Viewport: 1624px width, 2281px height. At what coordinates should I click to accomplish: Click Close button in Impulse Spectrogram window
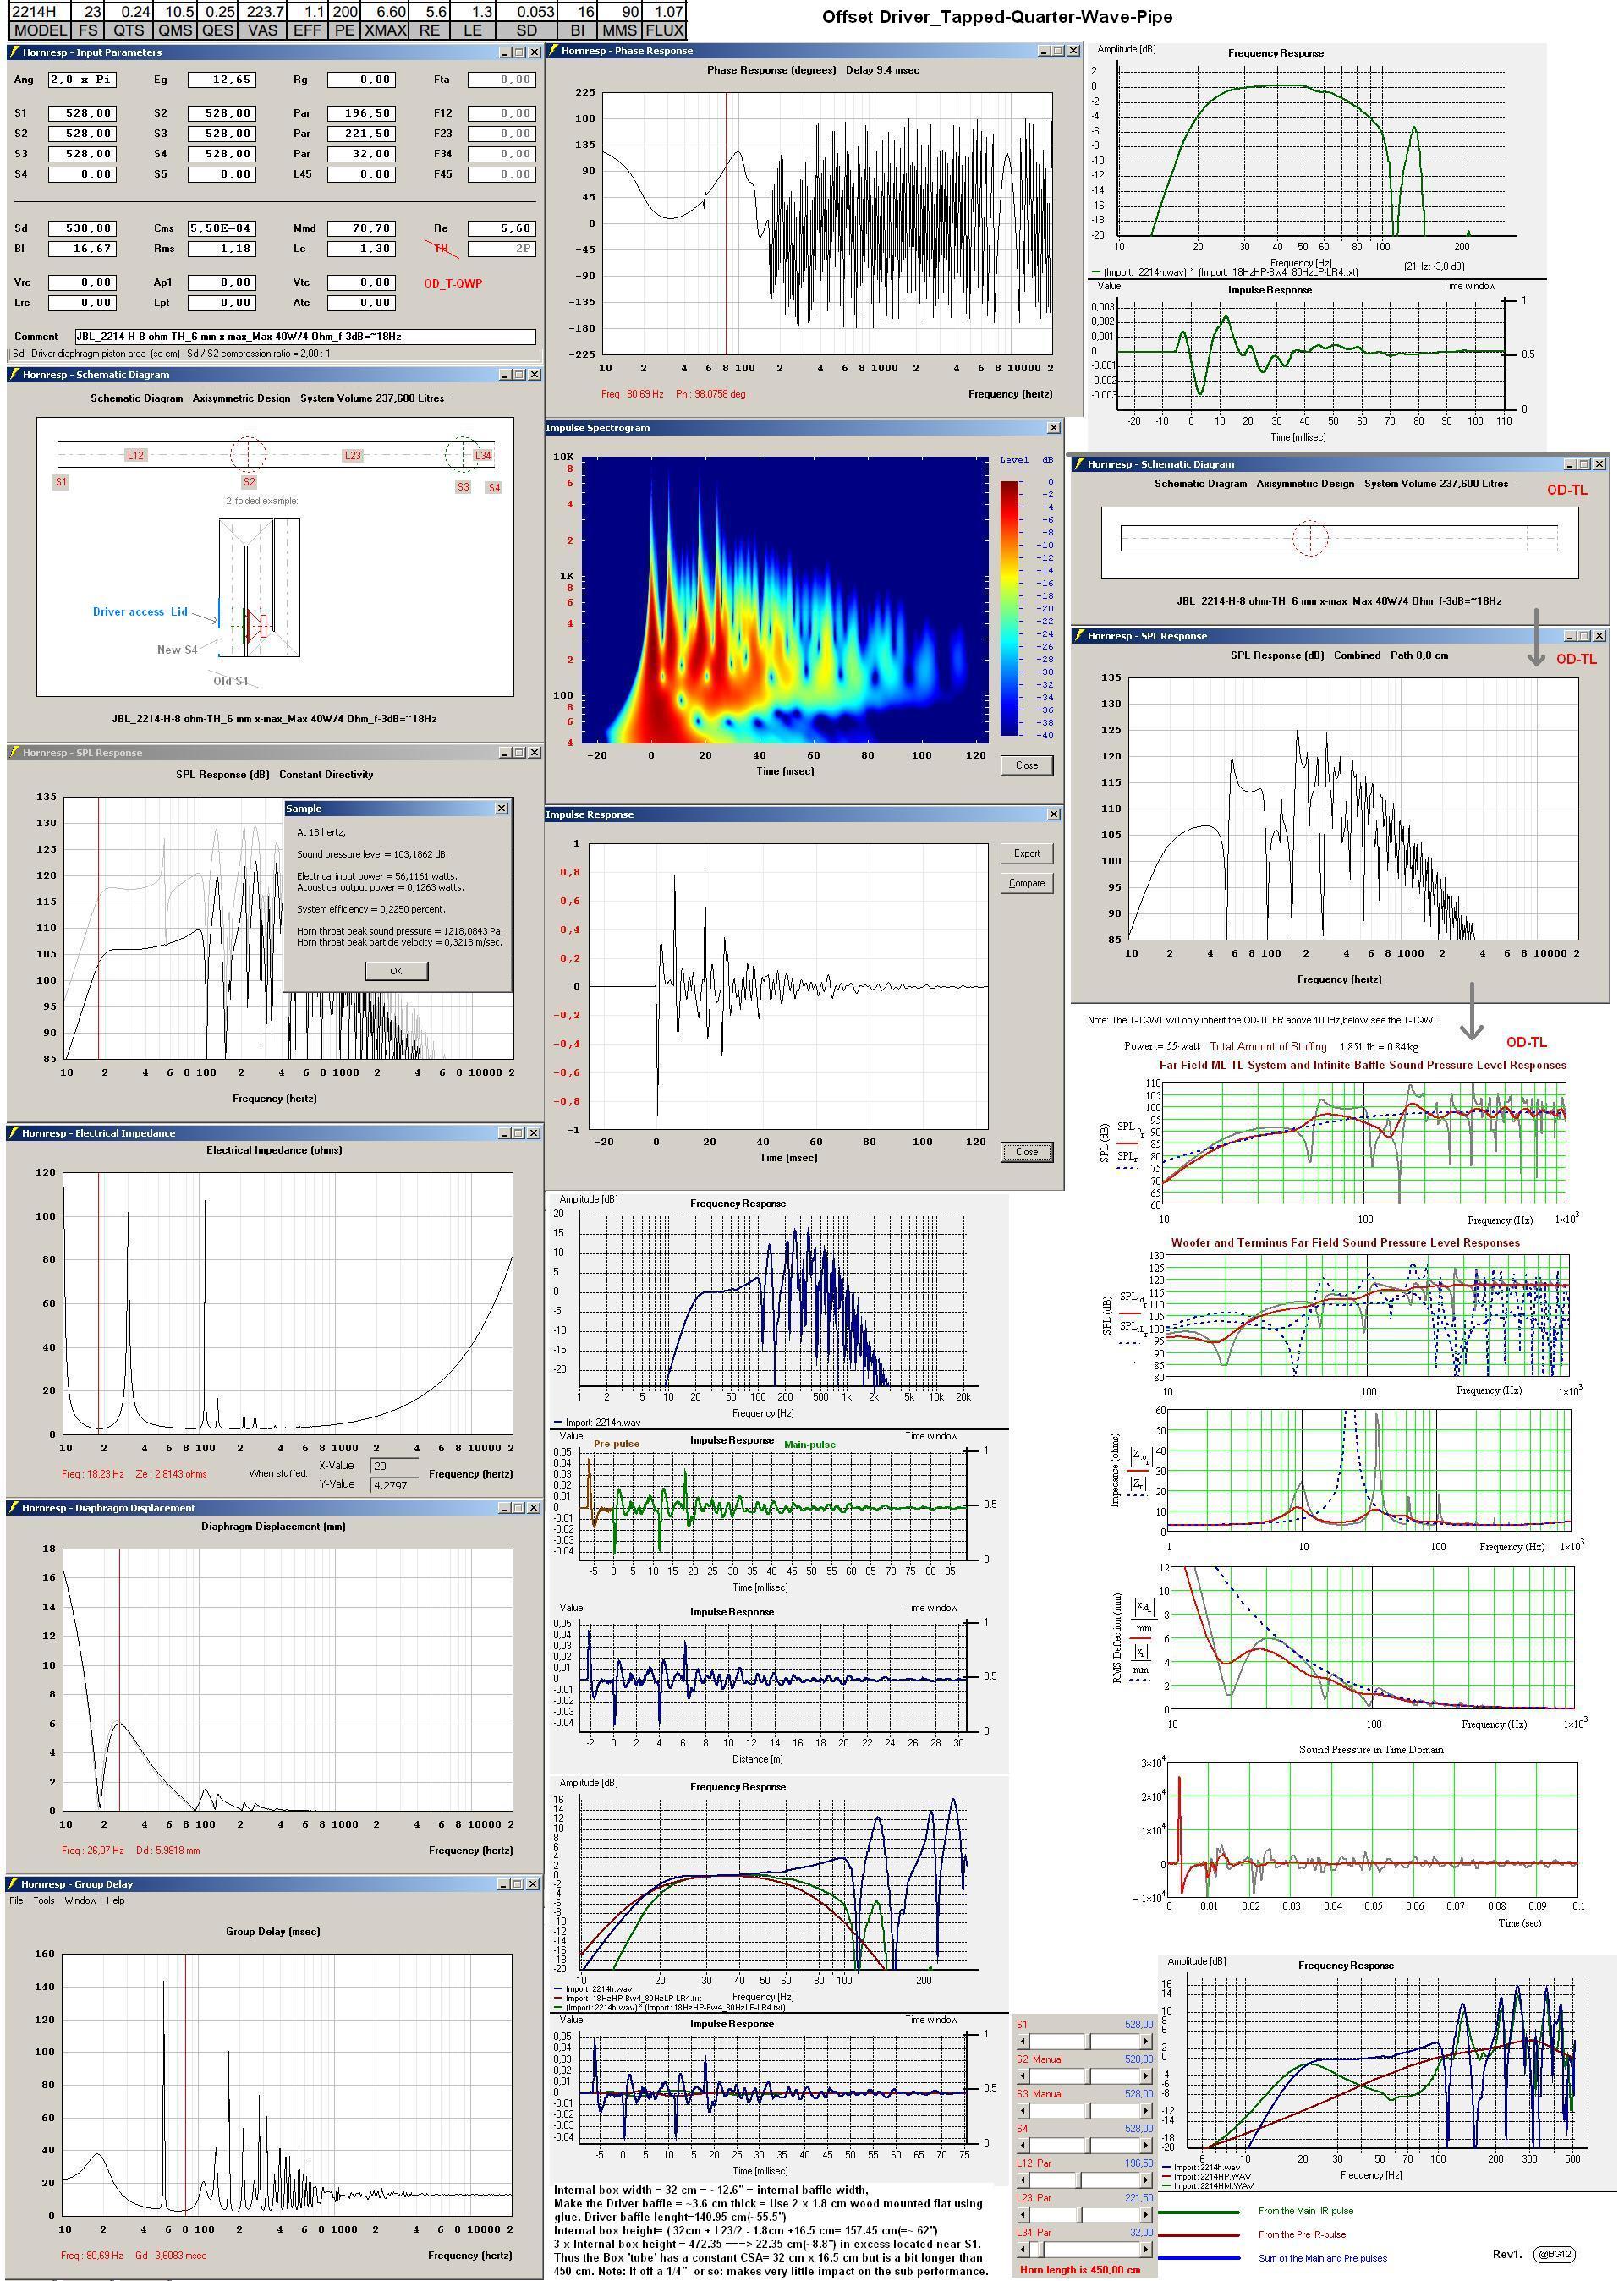click(x=1027, y=765)
